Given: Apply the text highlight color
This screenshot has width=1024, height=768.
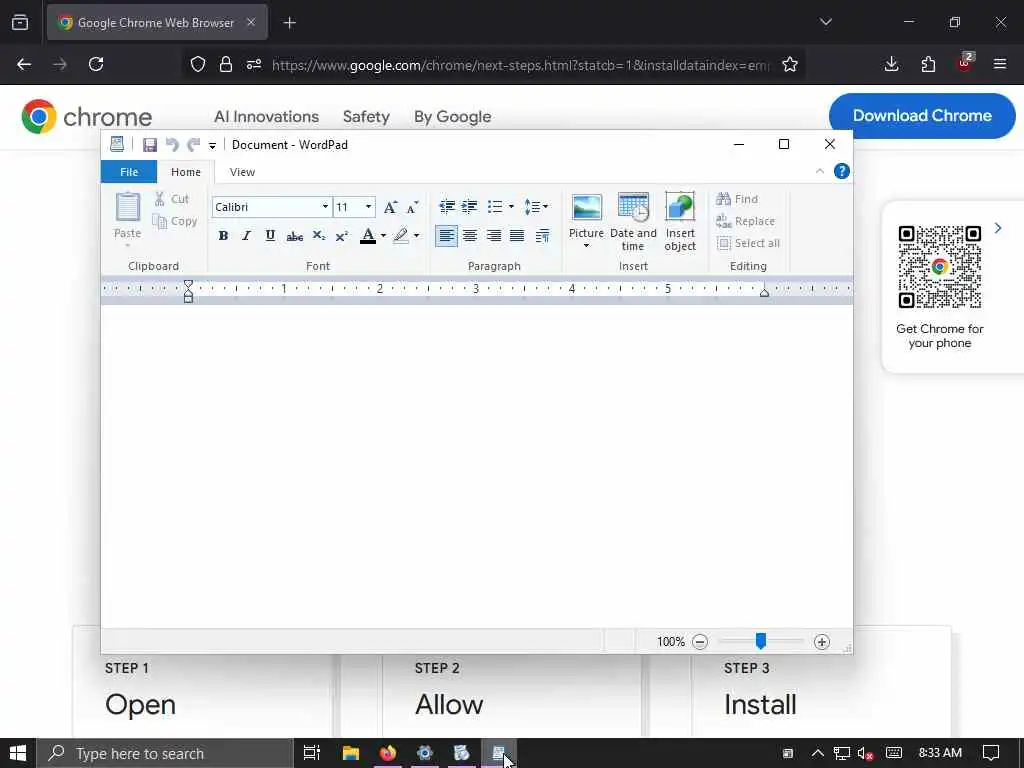Looking at the screenshot, I should 401,236.
